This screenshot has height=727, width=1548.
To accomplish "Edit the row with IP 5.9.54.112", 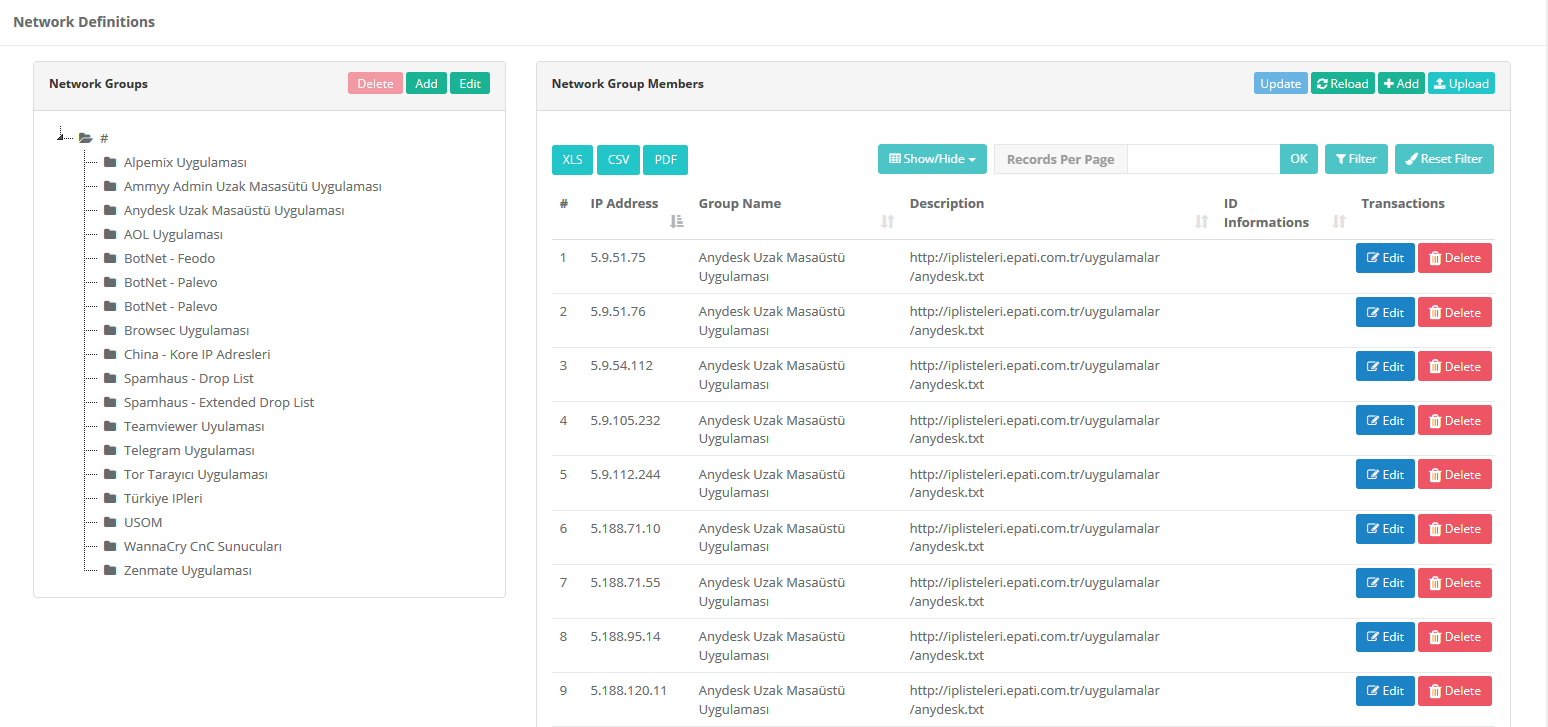I will click(x=1385, y=366).
